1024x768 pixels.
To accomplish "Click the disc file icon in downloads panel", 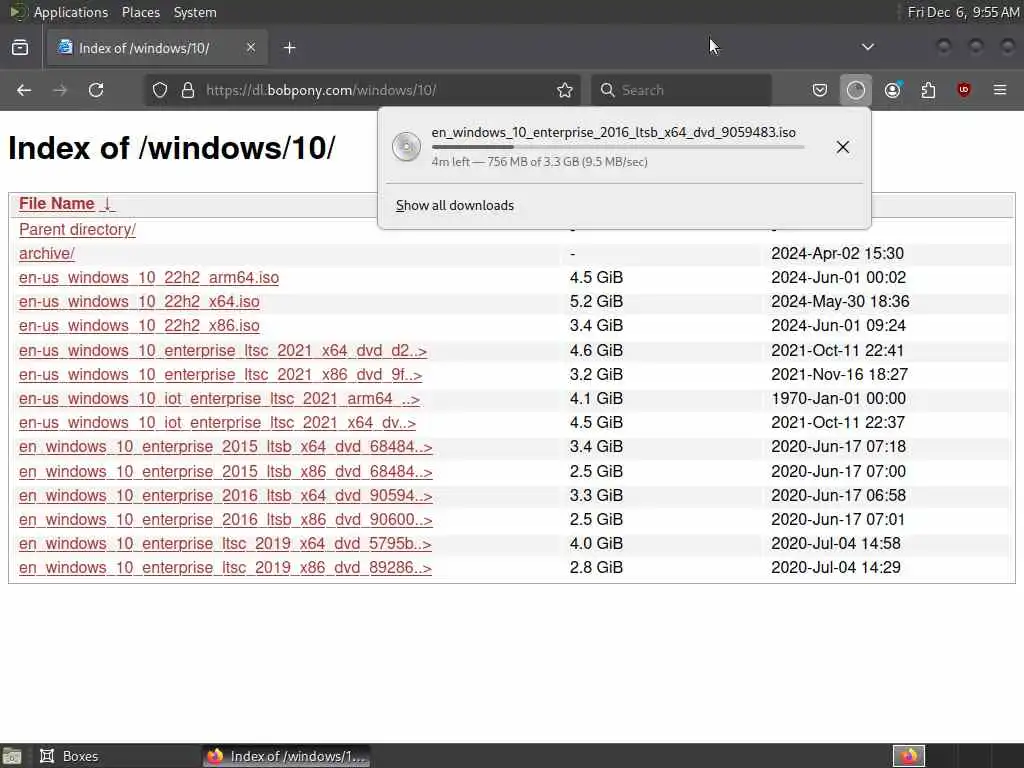I will [406, 146].
